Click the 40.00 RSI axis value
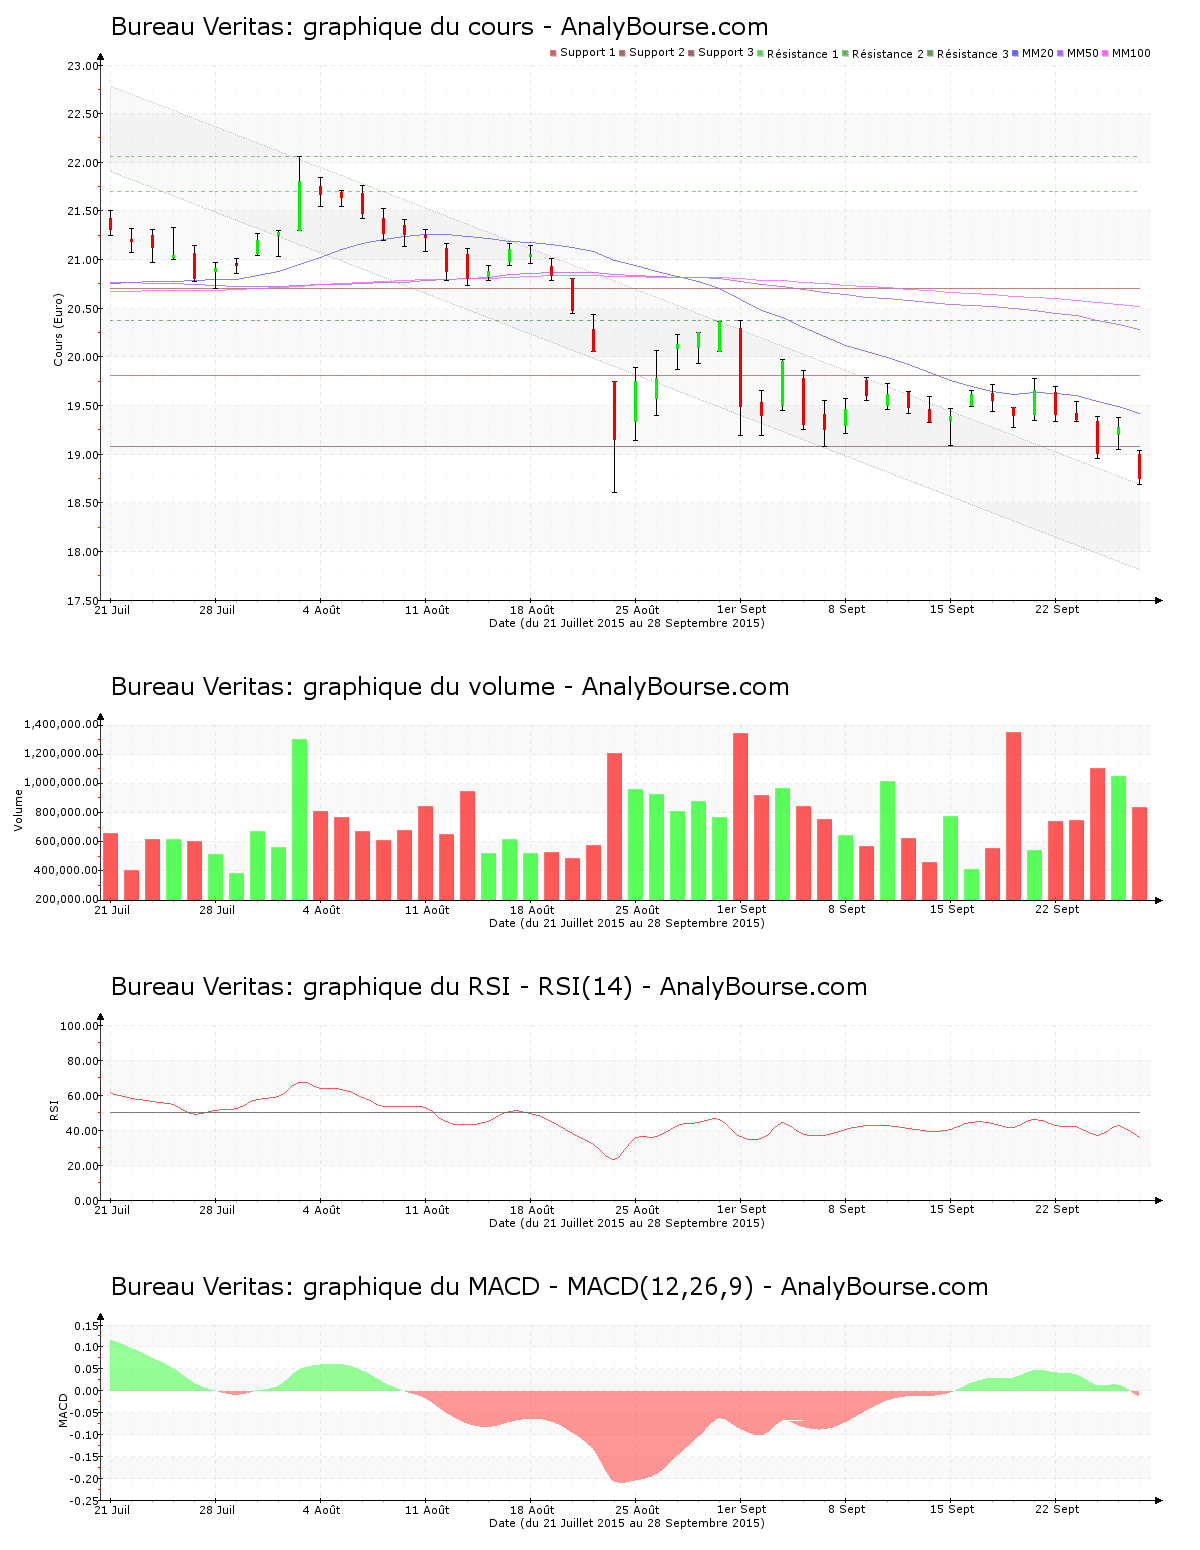The width and height of the screenshot is (1200, 1550). (x=83, y=1131)
